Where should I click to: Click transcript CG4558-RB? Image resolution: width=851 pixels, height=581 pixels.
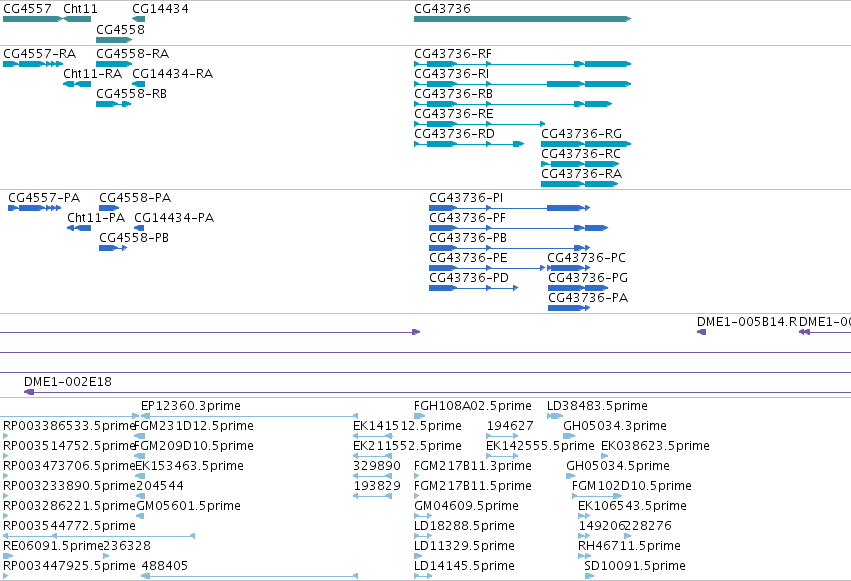point(113,104)
